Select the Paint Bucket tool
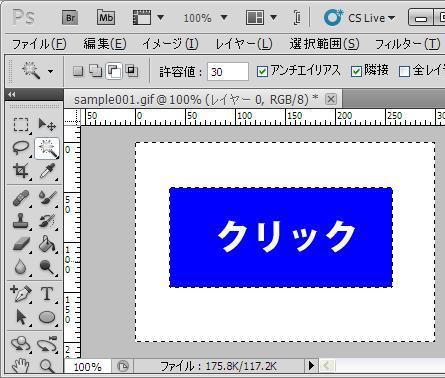The width and height of the screenshot is (445, 378). pos(47,244)
